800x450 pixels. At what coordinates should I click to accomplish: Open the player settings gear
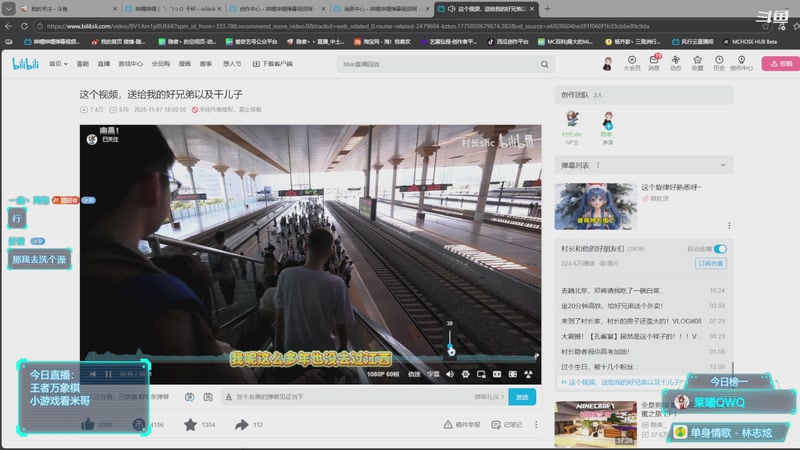465,374
